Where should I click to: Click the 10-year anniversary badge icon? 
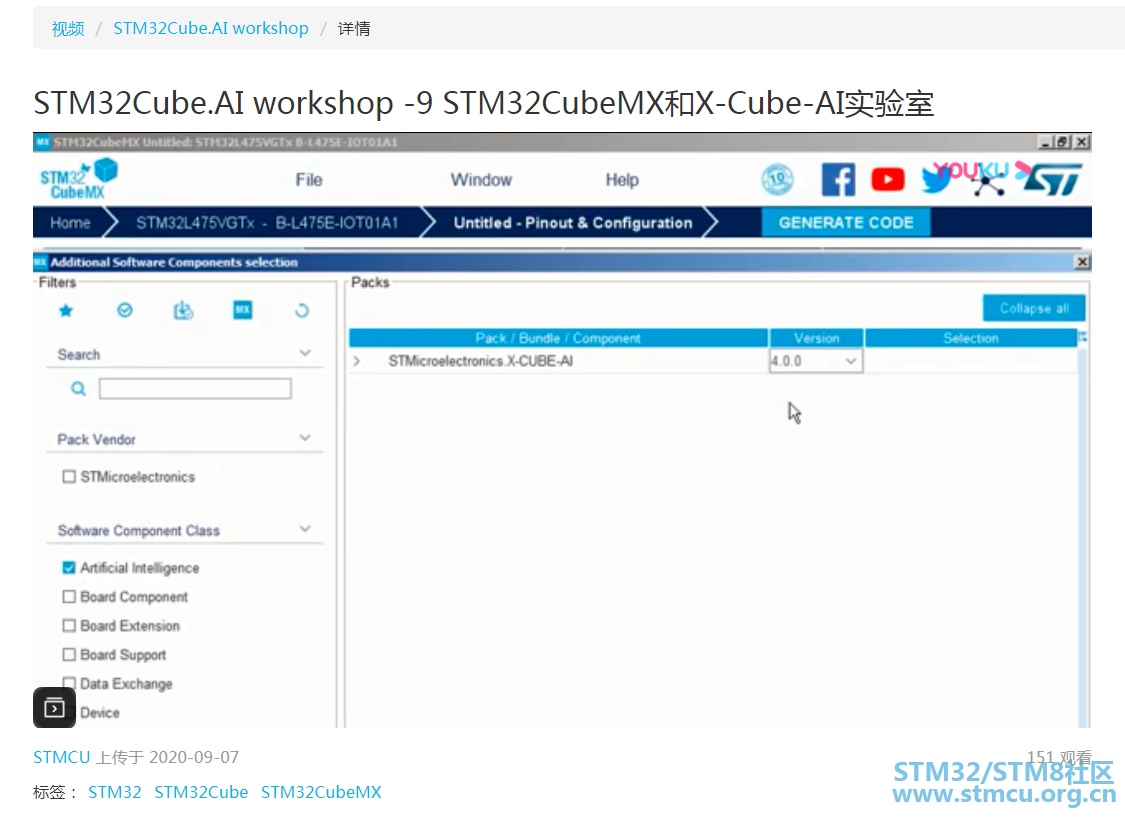pyautogui.click(x=778, y=179)
